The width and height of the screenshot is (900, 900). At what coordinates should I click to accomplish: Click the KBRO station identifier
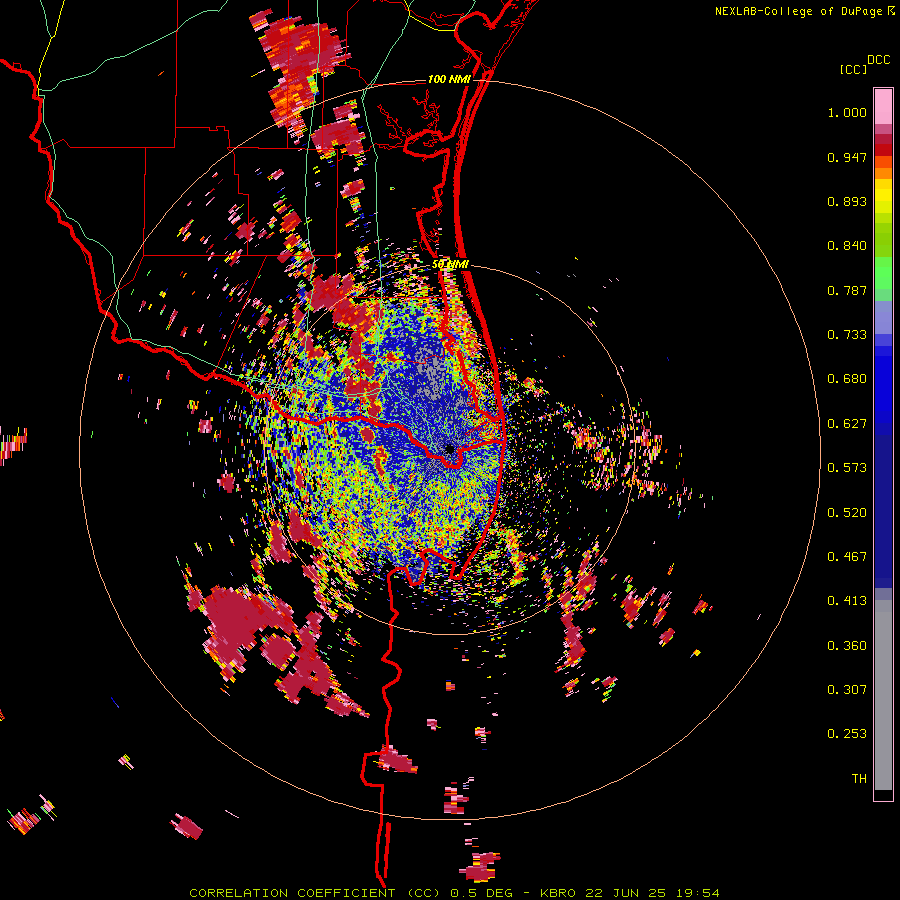coord(559,893)
